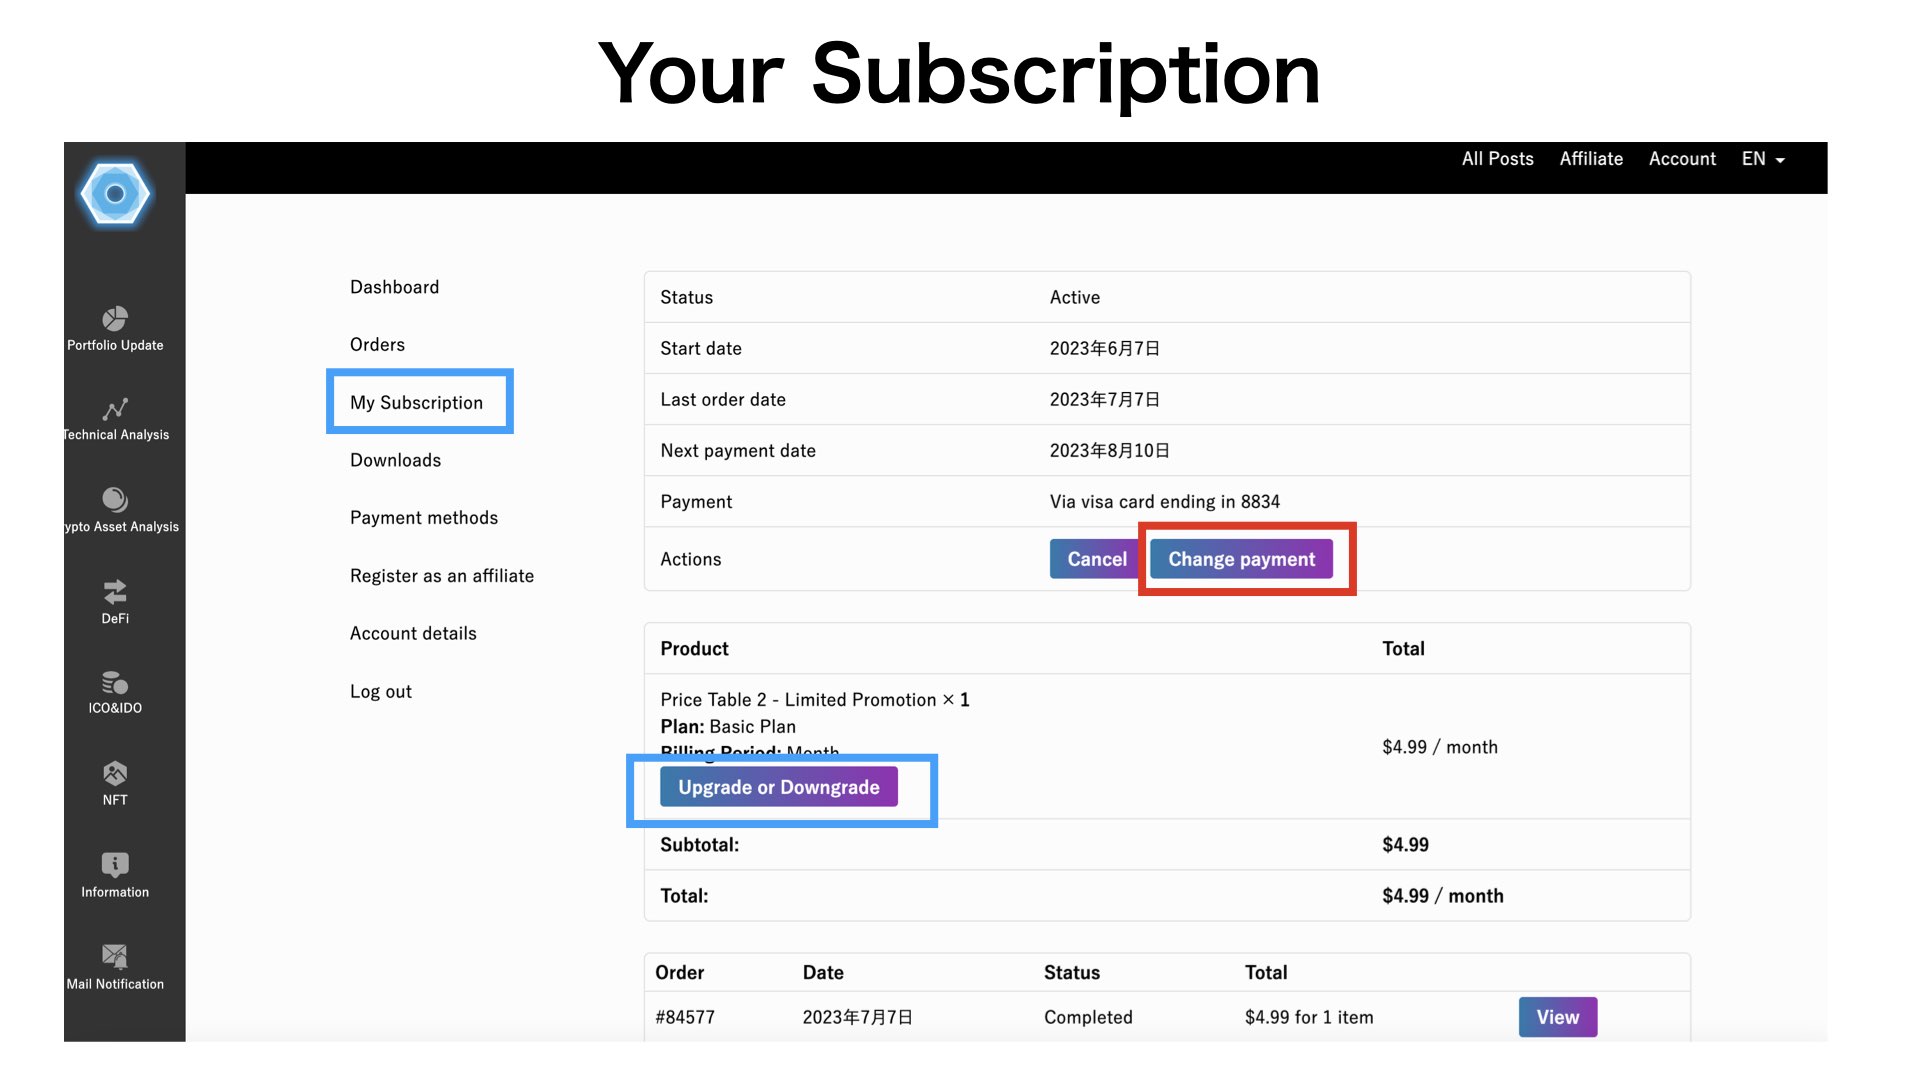Open Payment methods in account menu

[x=424, y=518]
